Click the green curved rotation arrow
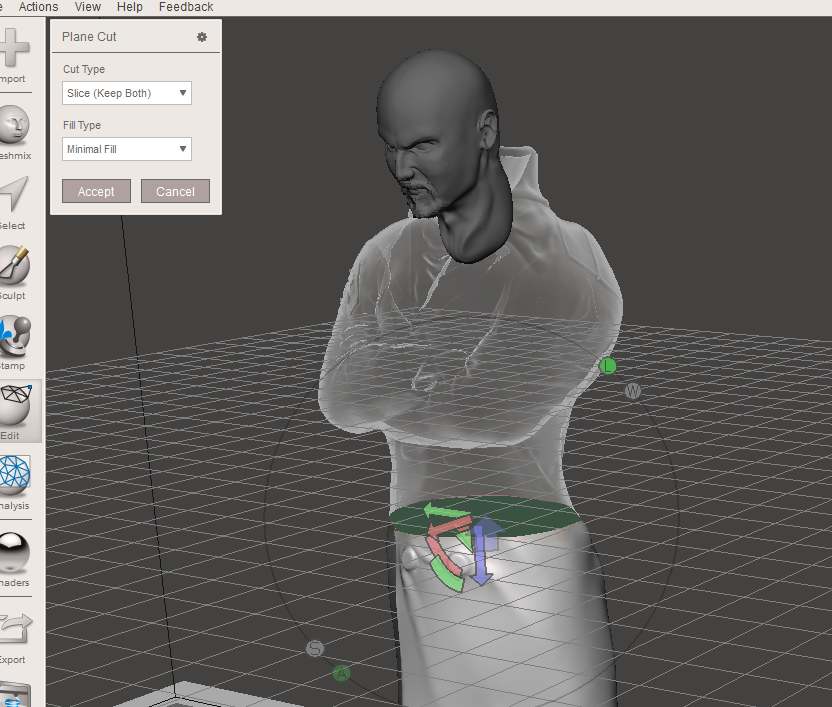This screenshot has height=707, width=832. pos(447,576)
